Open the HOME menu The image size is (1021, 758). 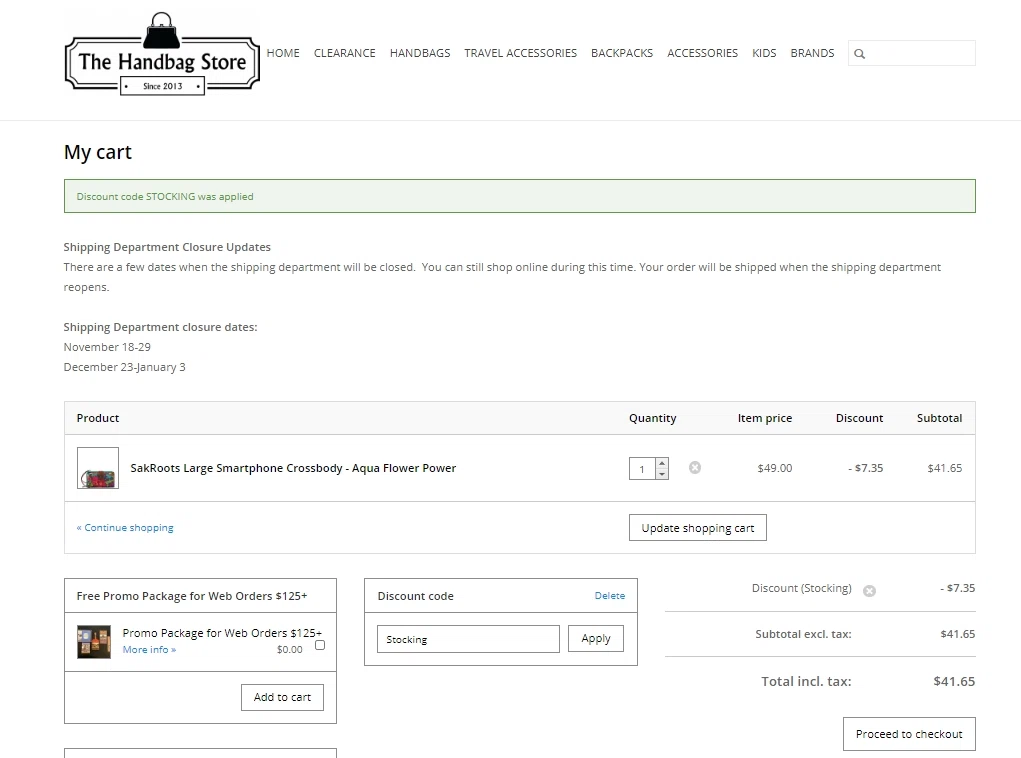(x=283, y=53)
